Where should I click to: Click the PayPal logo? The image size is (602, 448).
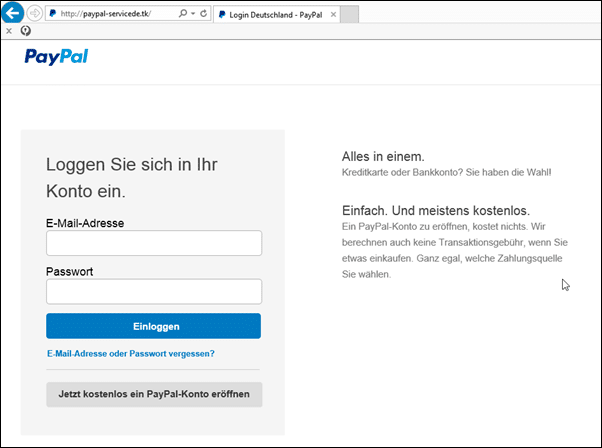[56, 57]
